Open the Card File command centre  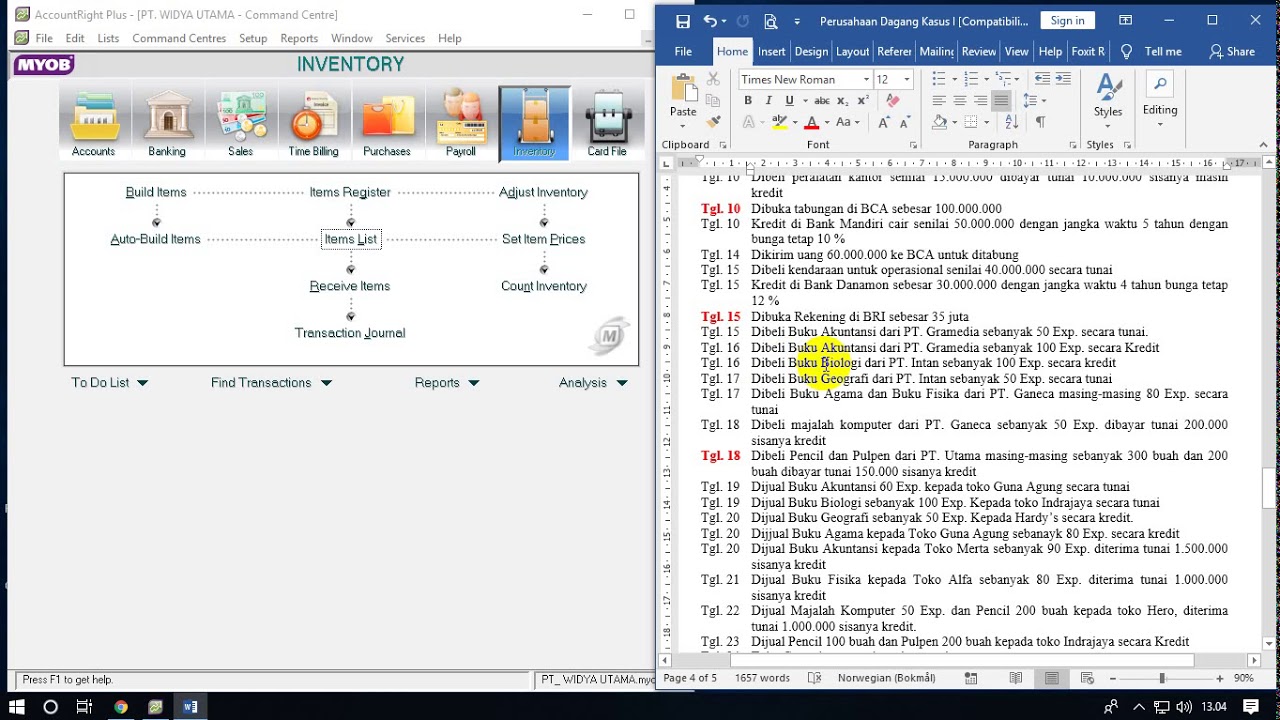[607, 124]
